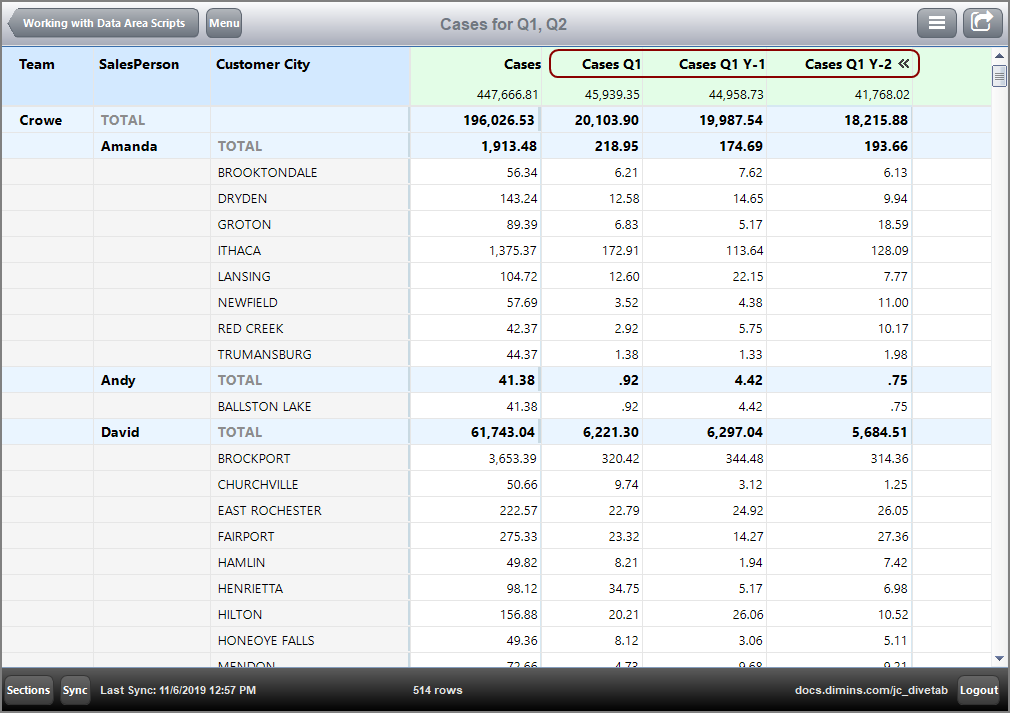
Task: Log out of docs.dimins.com
Action: click(979, 690)
